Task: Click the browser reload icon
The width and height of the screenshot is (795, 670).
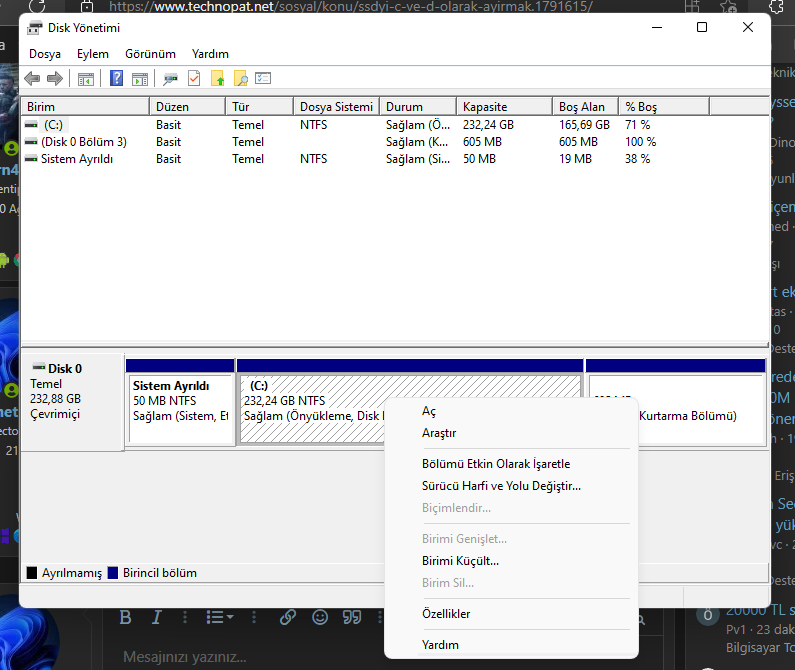Action: tap(37, 6)
